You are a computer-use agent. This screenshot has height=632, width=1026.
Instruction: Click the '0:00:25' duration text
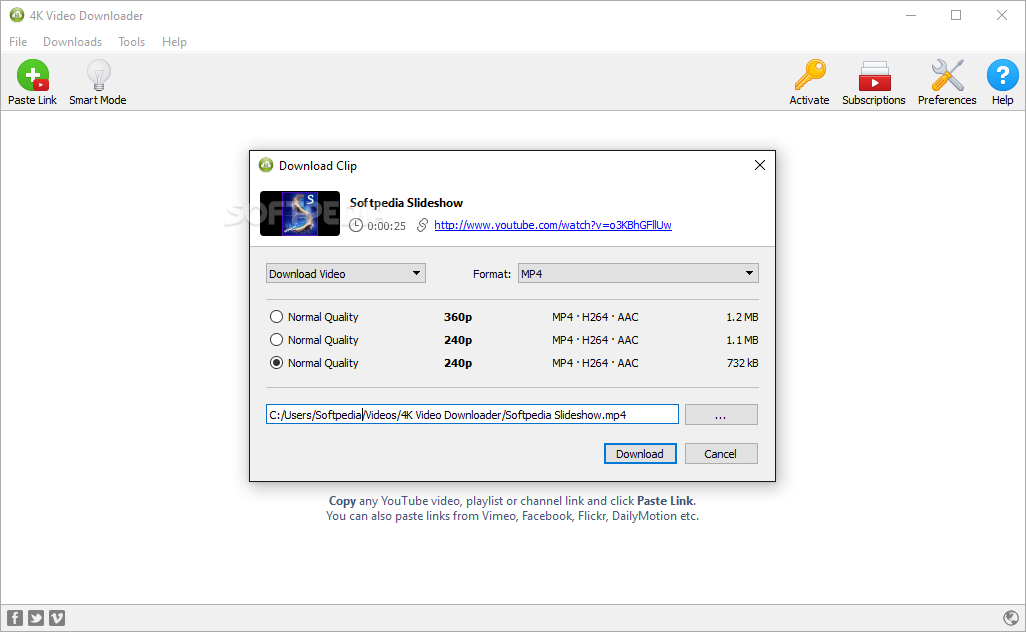(x=386, y=226)
